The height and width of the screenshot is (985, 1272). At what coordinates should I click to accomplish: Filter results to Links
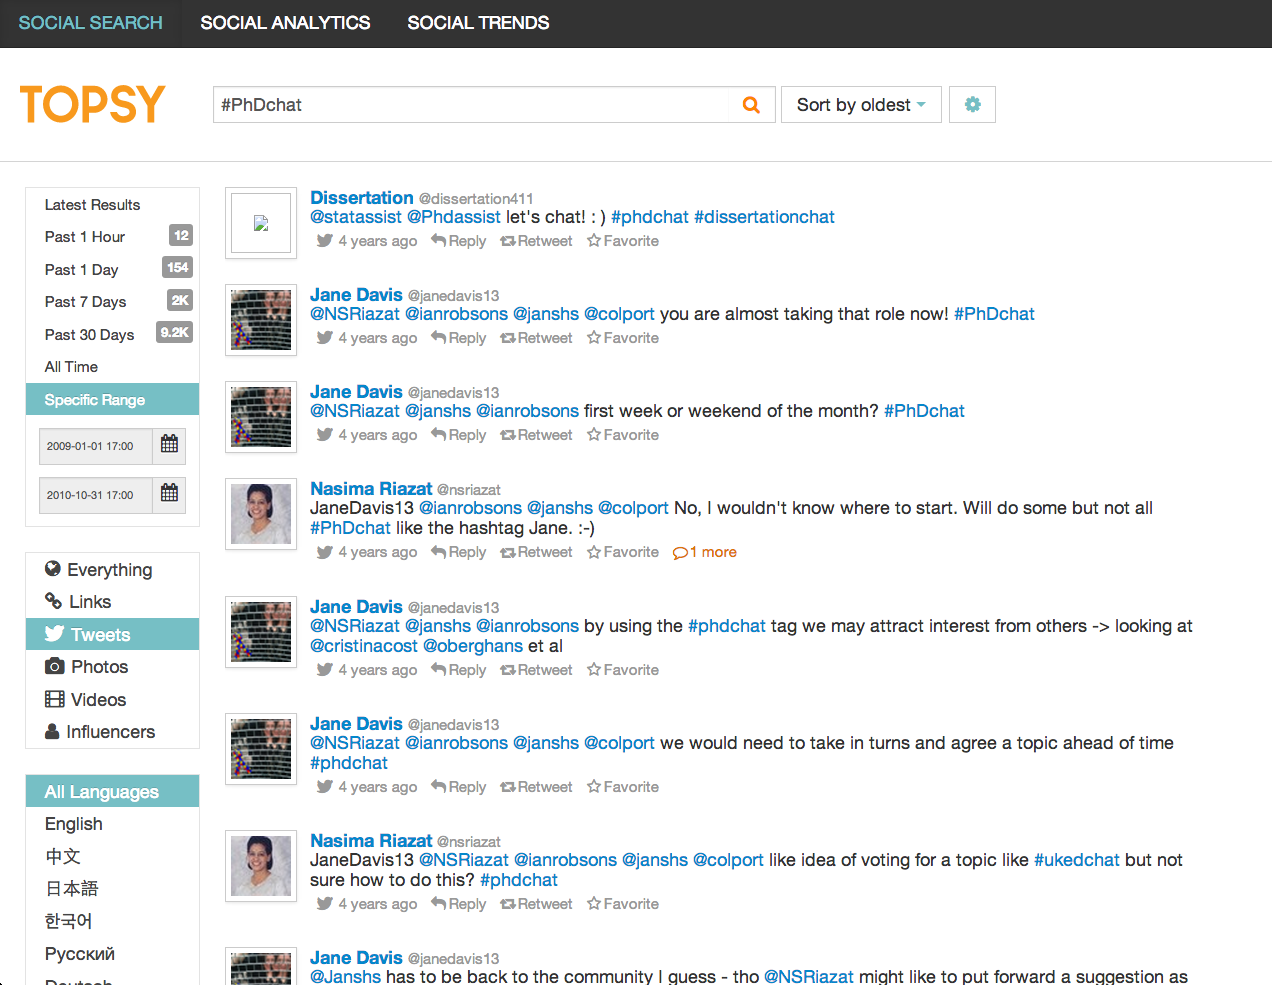click(x=112, y=602)
